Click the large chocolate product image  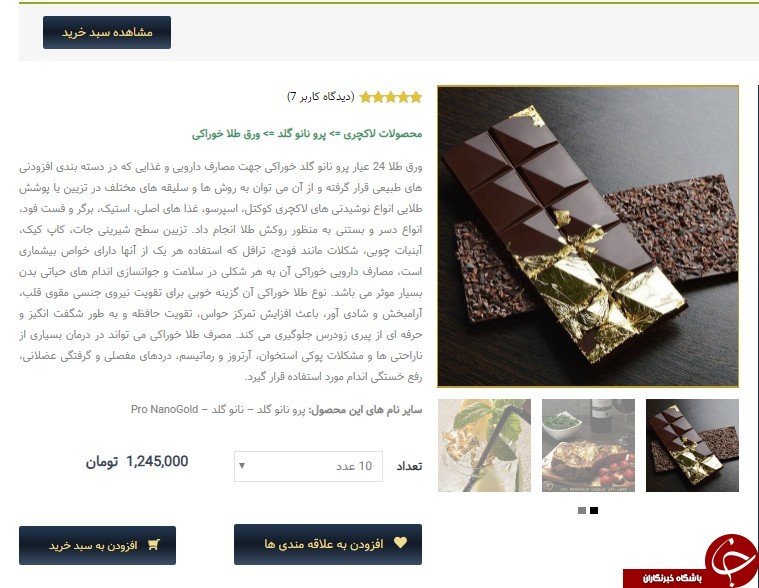coord(588,237)
